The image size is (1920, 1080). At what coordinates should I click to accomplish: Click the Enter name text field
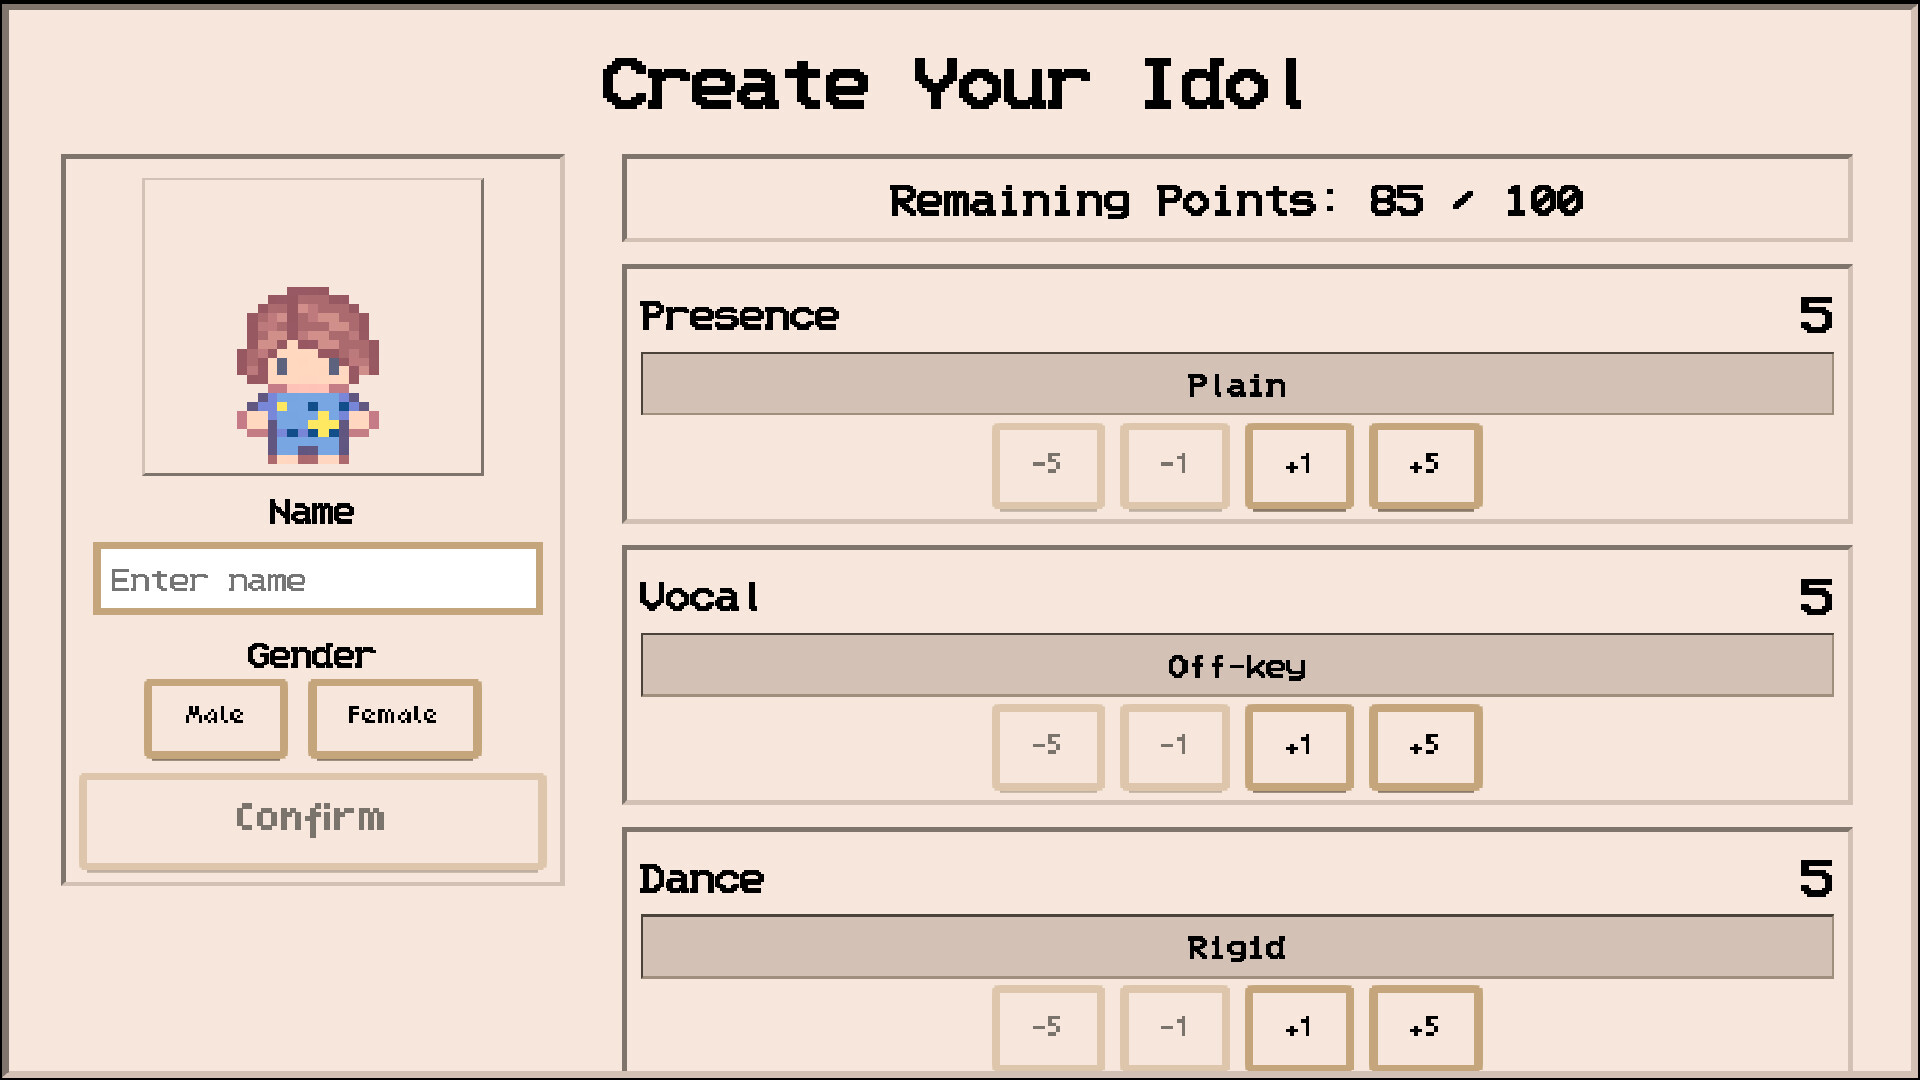[317, 579]
